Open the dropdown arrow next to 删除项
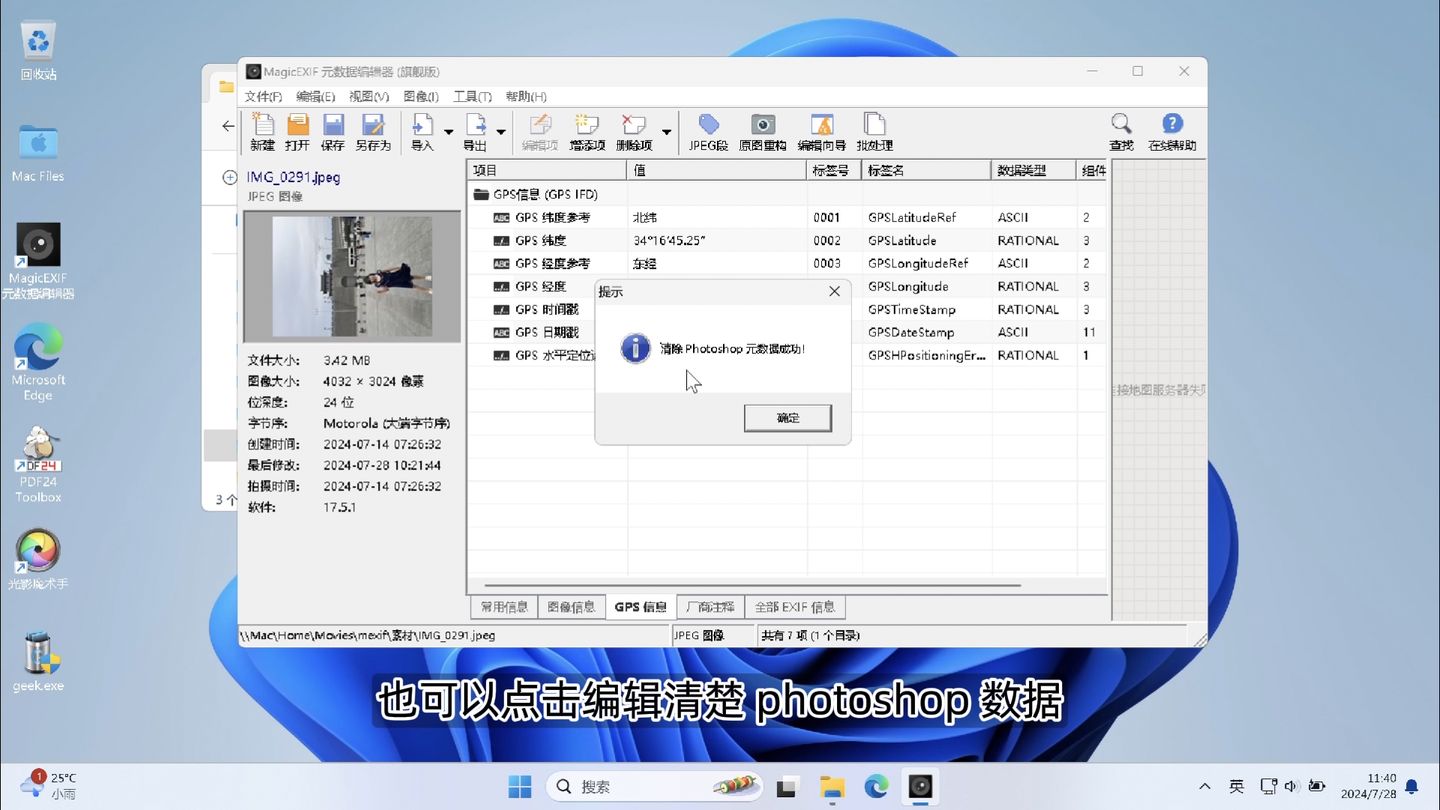The height and width of the screenshot is (810, 1440). (x=666, y=132)
